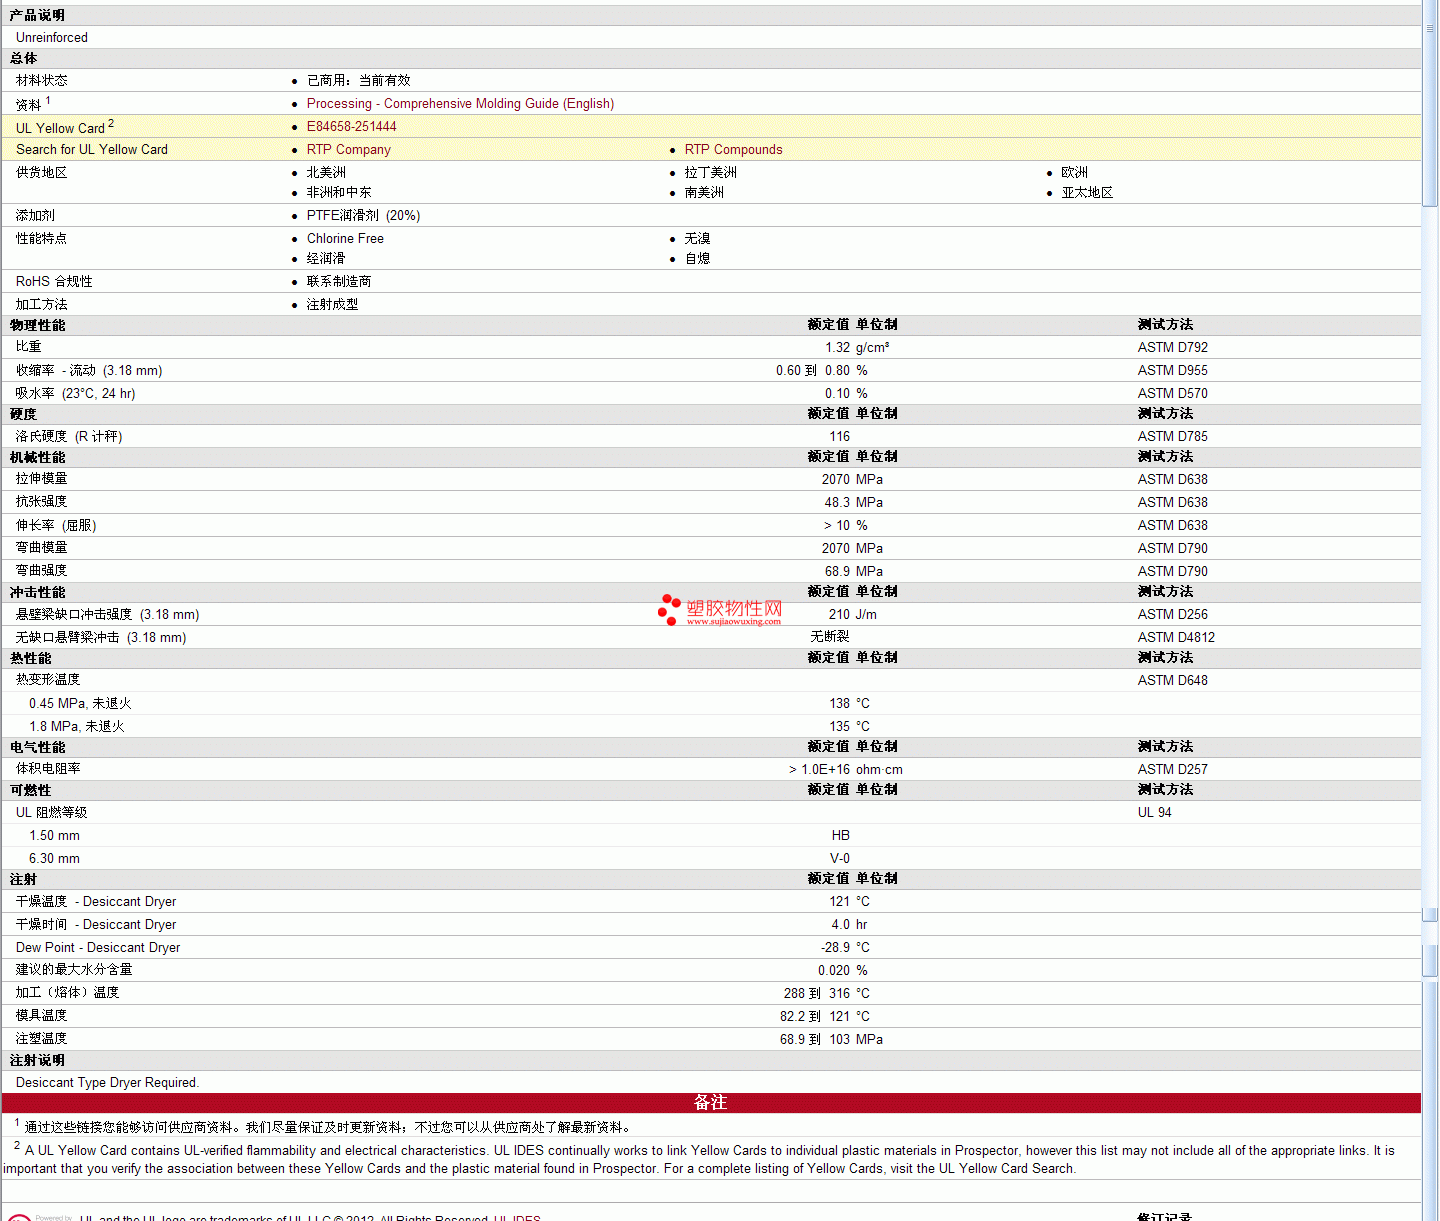This screenshot has width=1440, height=1221.
Task: Click the 物理性能 section header
Action: pyautogui.click(x=37, y=325)
